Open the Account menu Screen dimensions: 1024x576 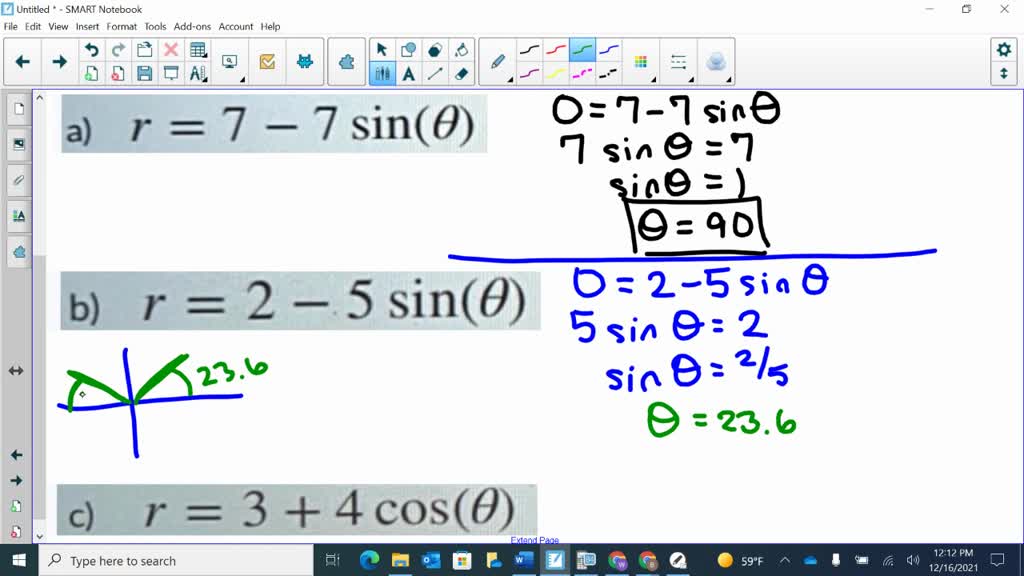(x=236, y=27)
